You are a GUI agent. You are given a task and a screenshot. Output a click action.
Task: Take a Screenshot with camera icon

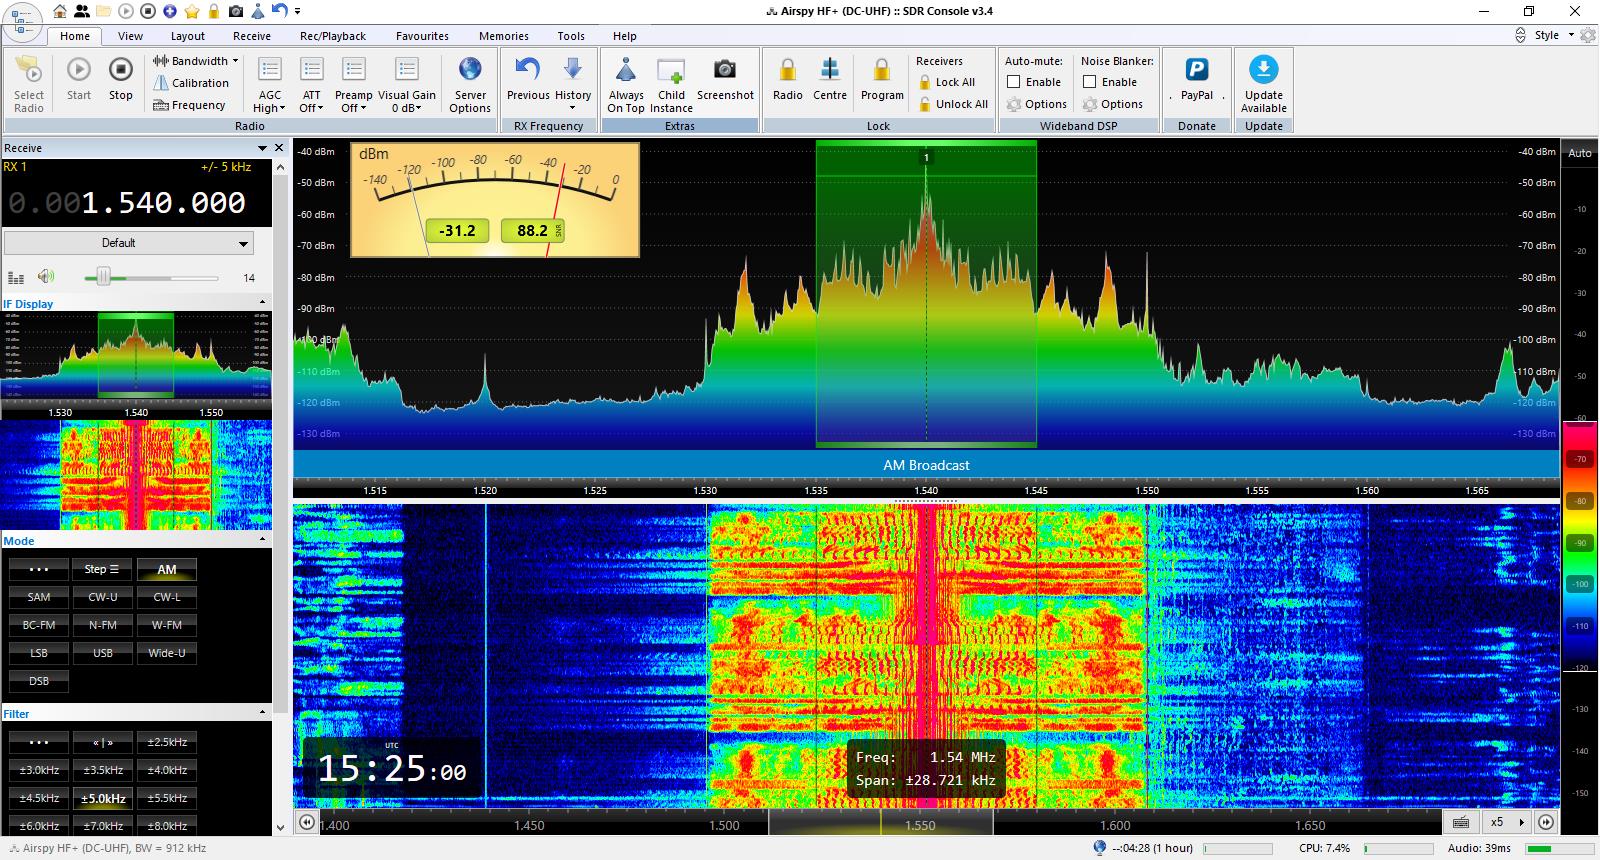point(725,70)
